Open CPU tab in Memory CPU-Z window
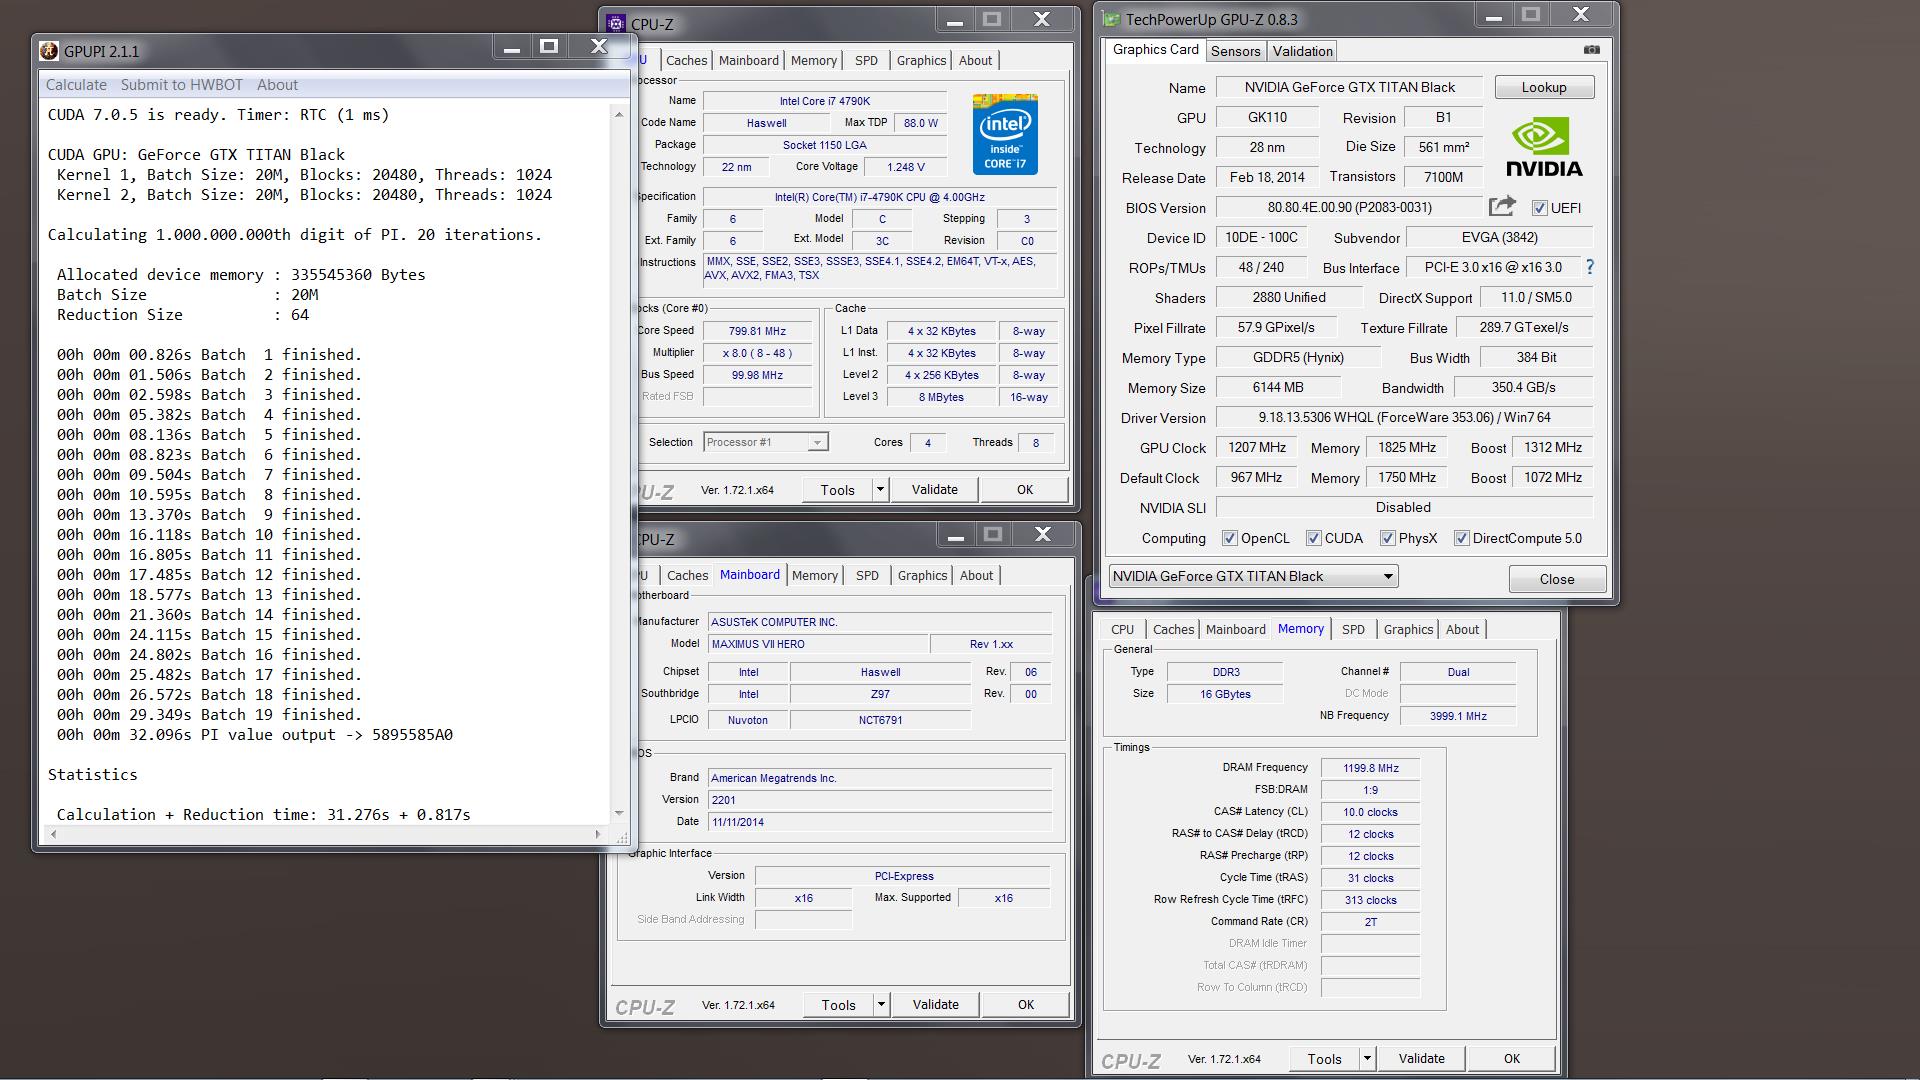The image size is (1920, 1080). pos(1122,629)
